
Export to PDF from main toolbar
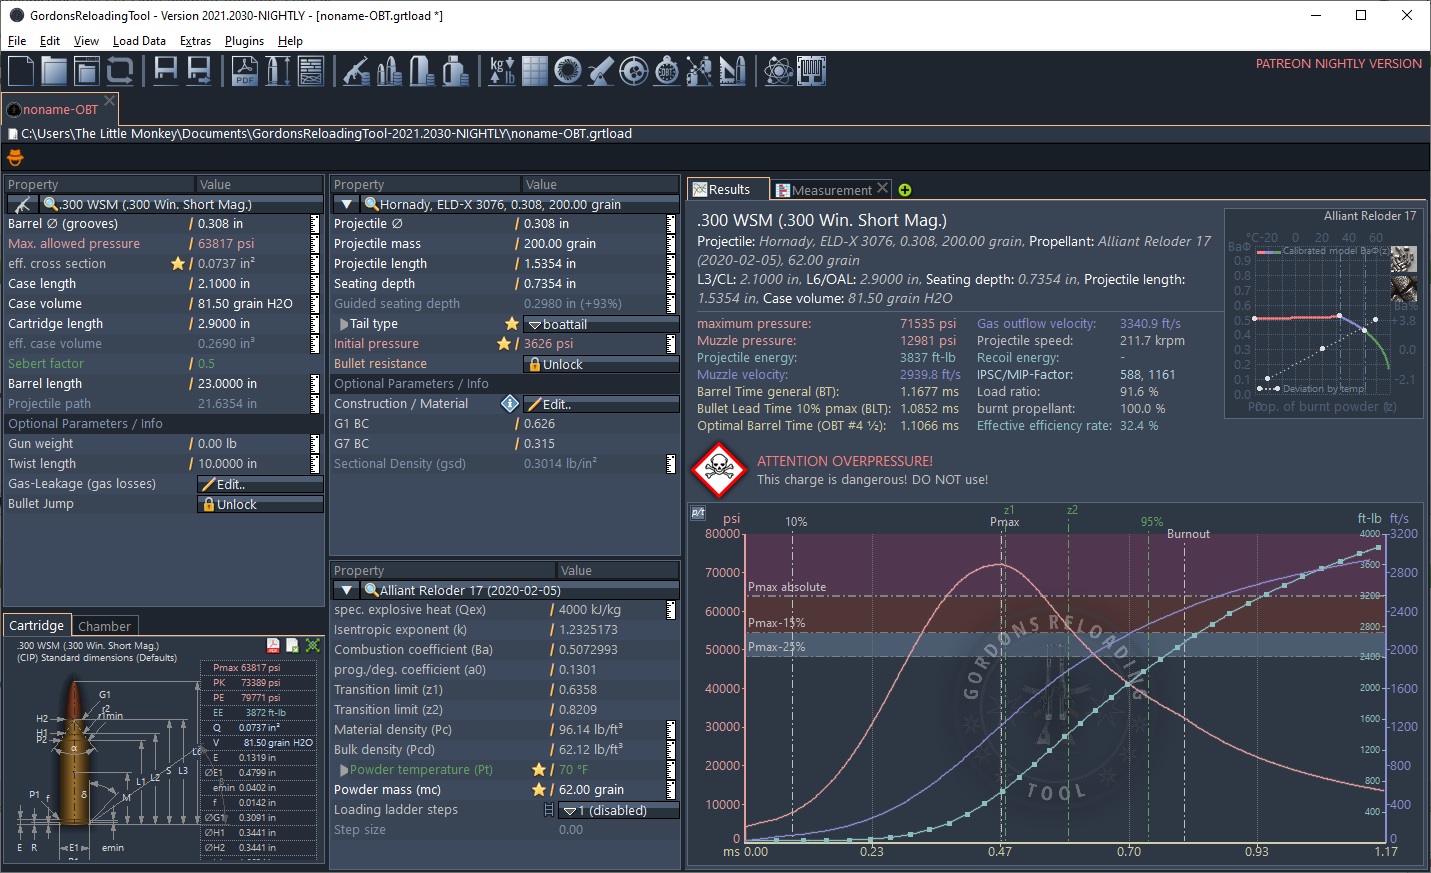pyautogui.click(x=245, y=71)
